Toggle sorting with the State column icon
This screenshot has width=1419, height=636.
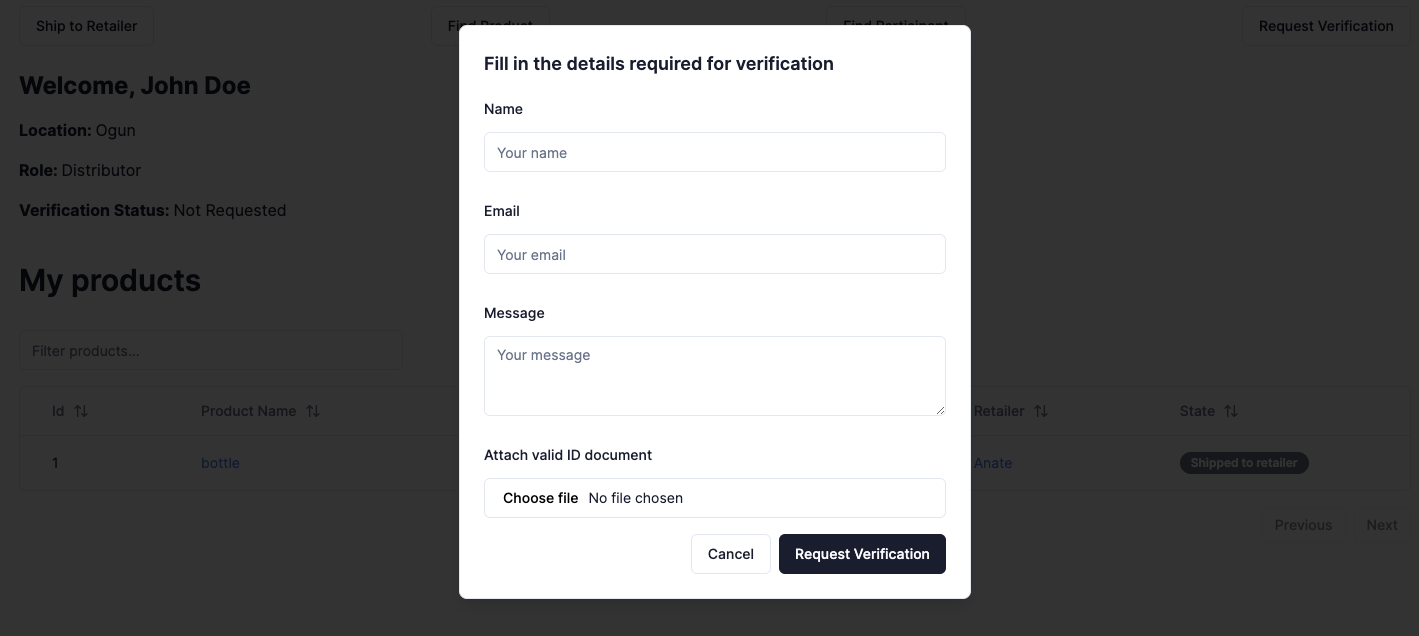point(1231,411)
